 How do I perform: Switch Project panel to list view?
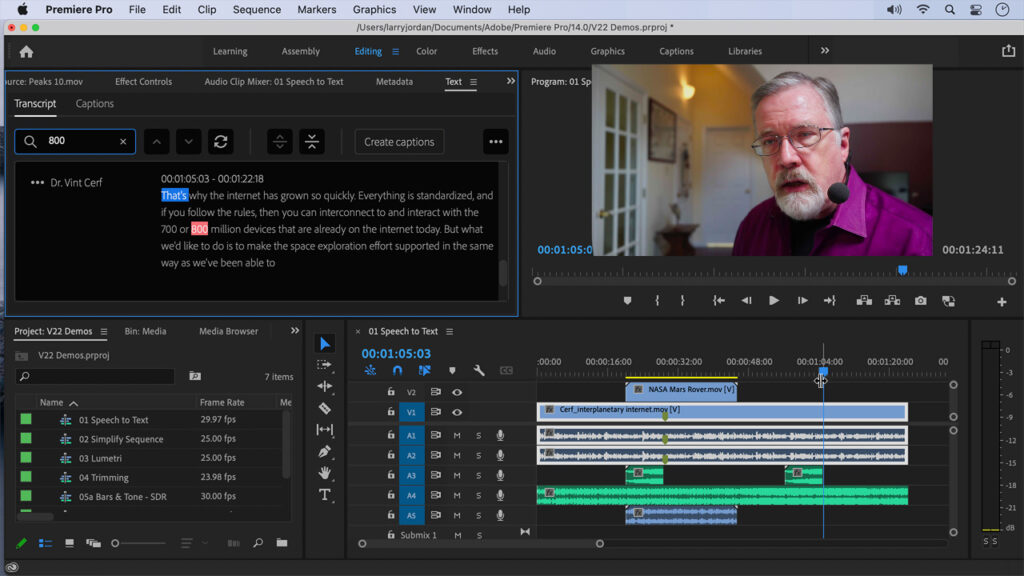point(45,543)
